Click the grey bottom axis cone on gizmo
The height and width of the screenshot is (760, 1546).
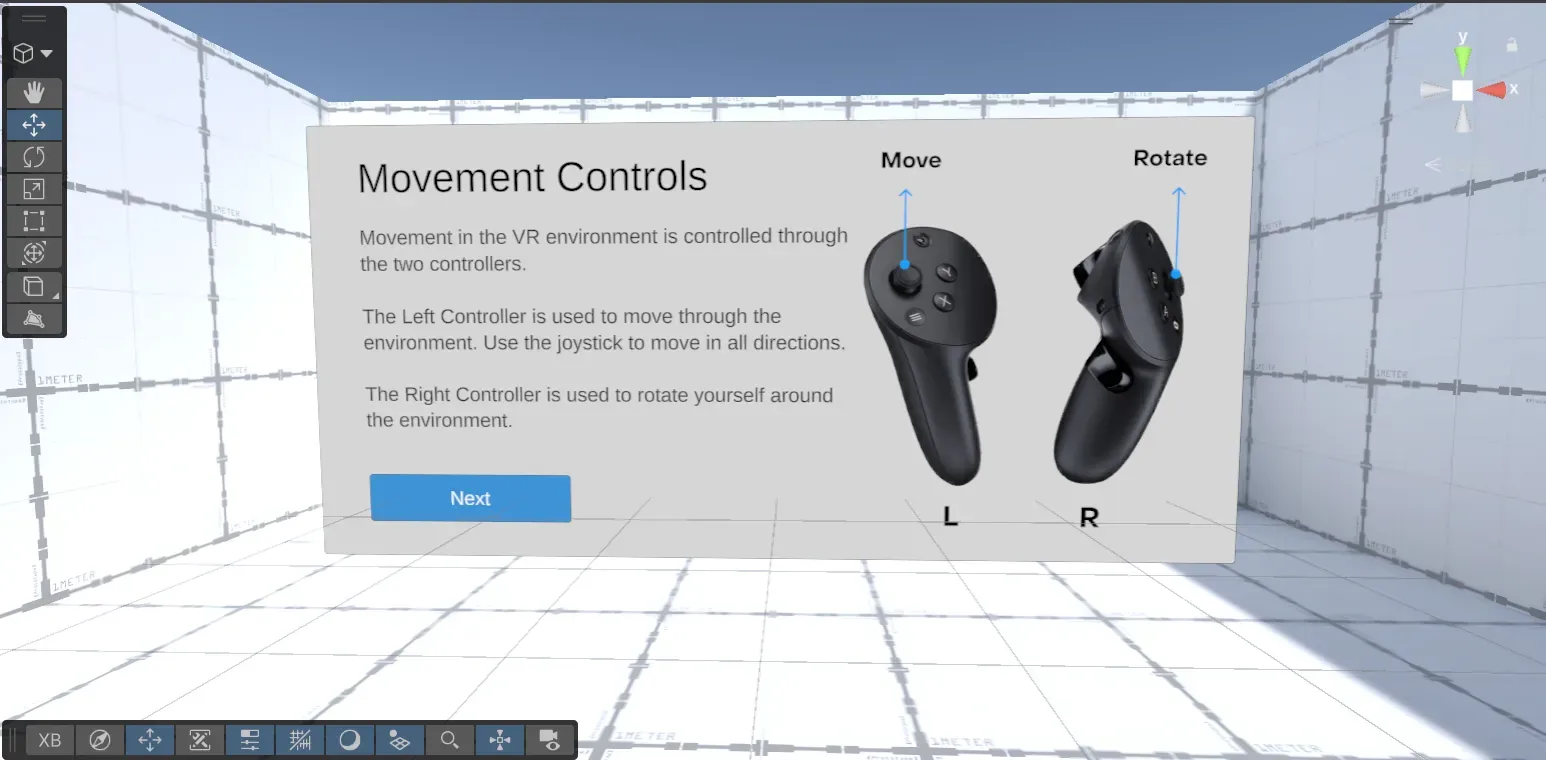[x=1463, y=119]
